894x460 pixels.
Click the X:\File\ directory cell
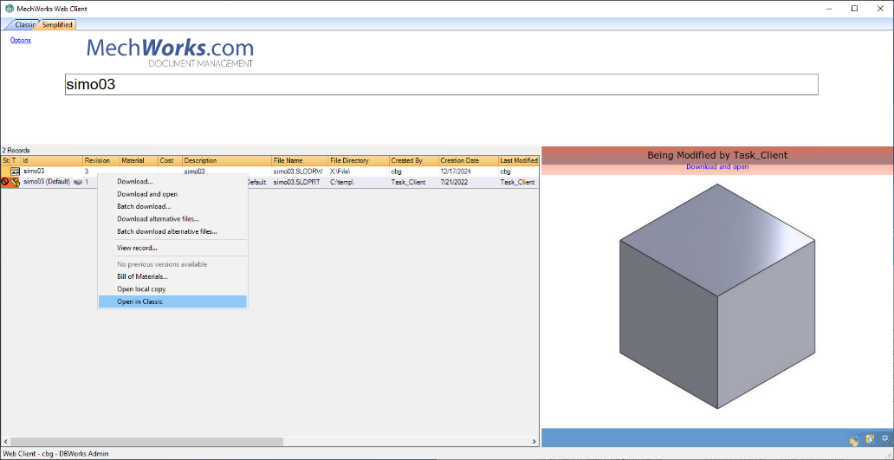point(340,171)
